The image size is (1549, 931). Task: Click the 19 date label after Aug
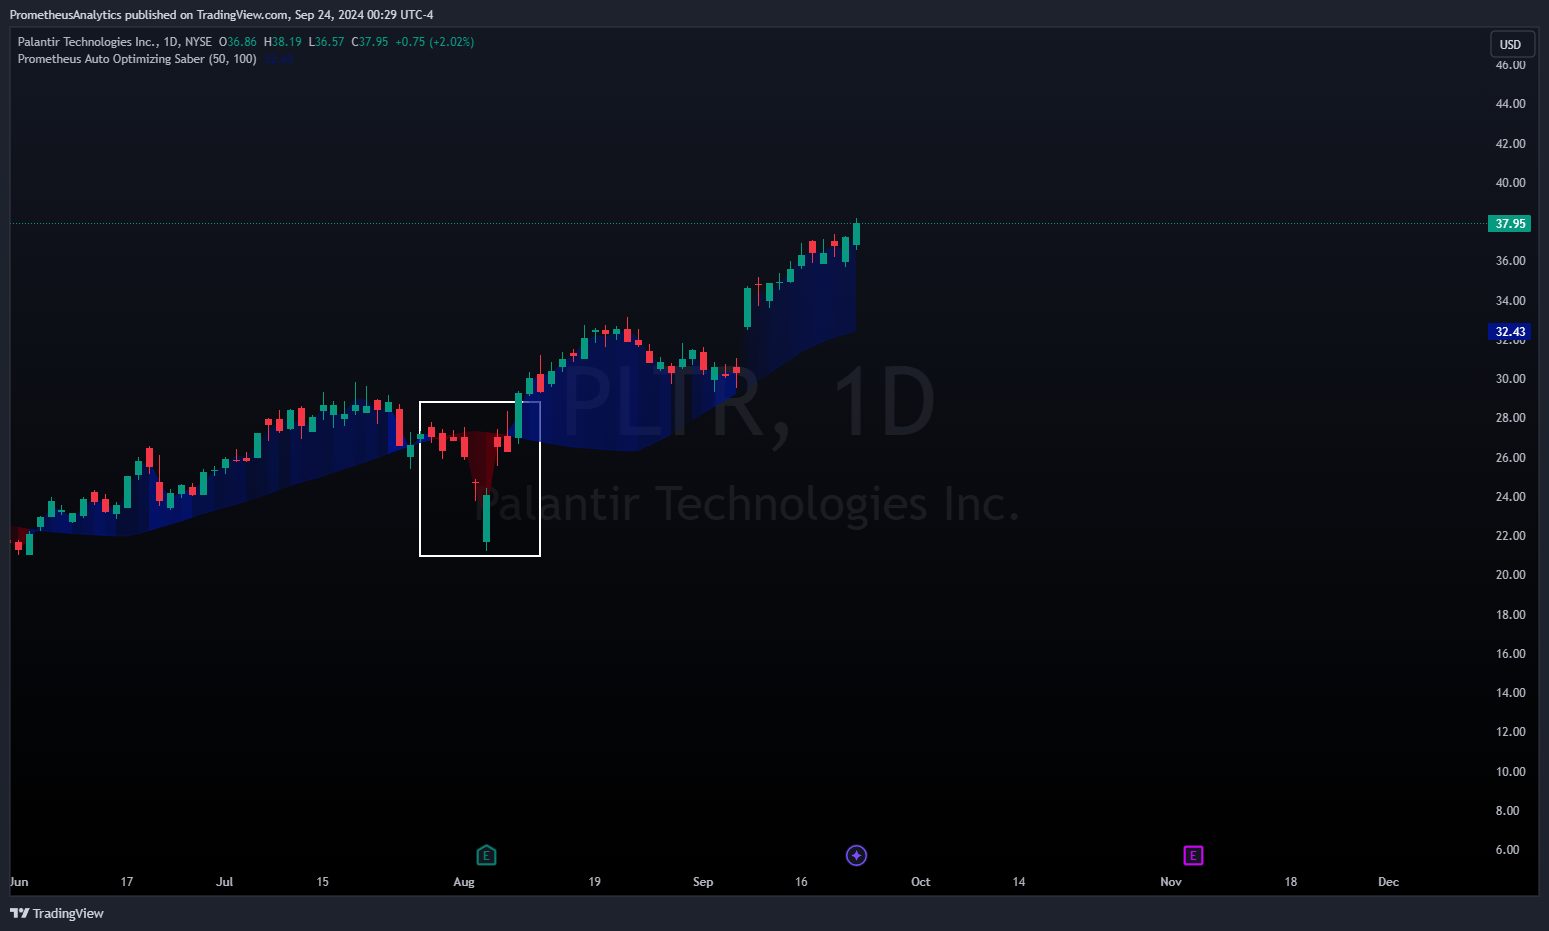(x=595, y=882)
